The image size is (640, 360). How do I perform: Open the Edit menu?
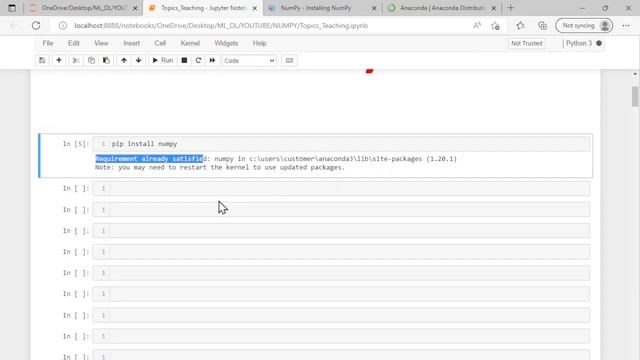[74, 43]
